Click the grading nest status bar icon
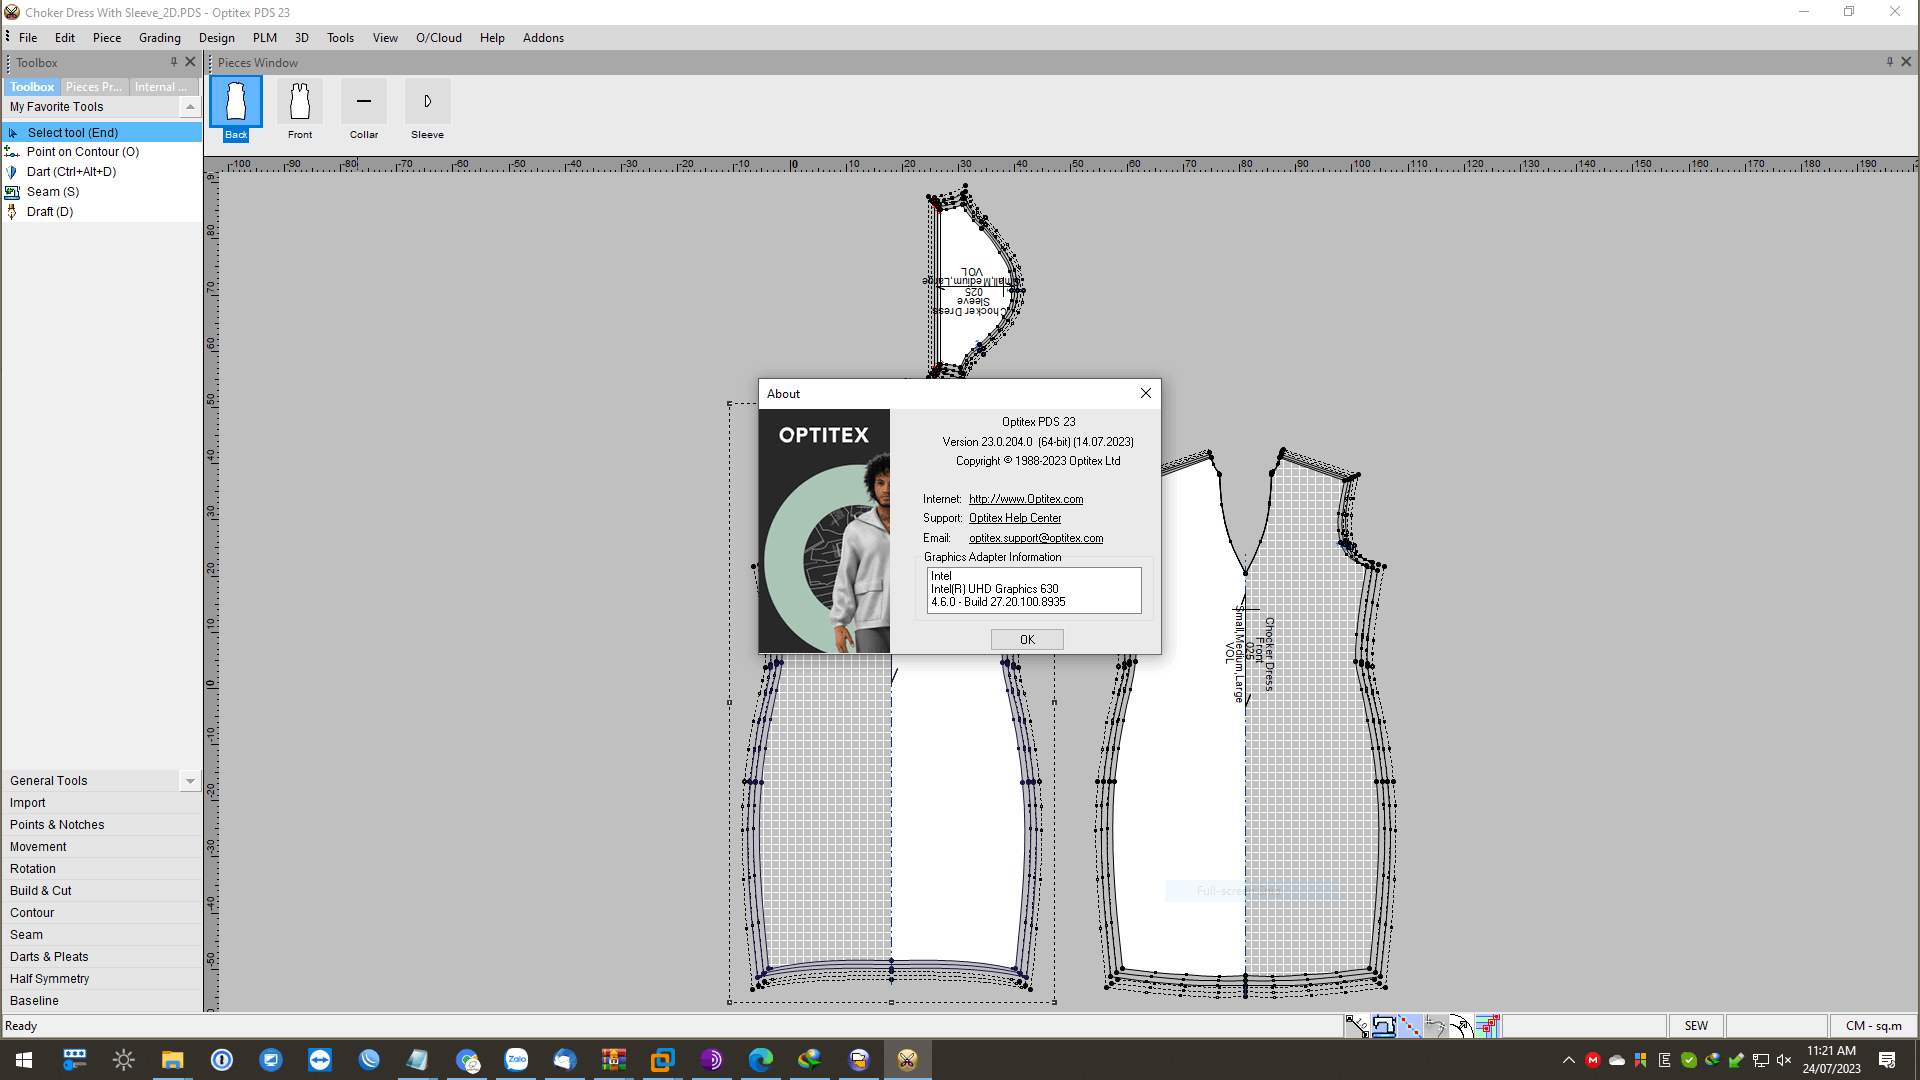Viewport: 1920px width, 1080px height. [x=1487, y=1026]
